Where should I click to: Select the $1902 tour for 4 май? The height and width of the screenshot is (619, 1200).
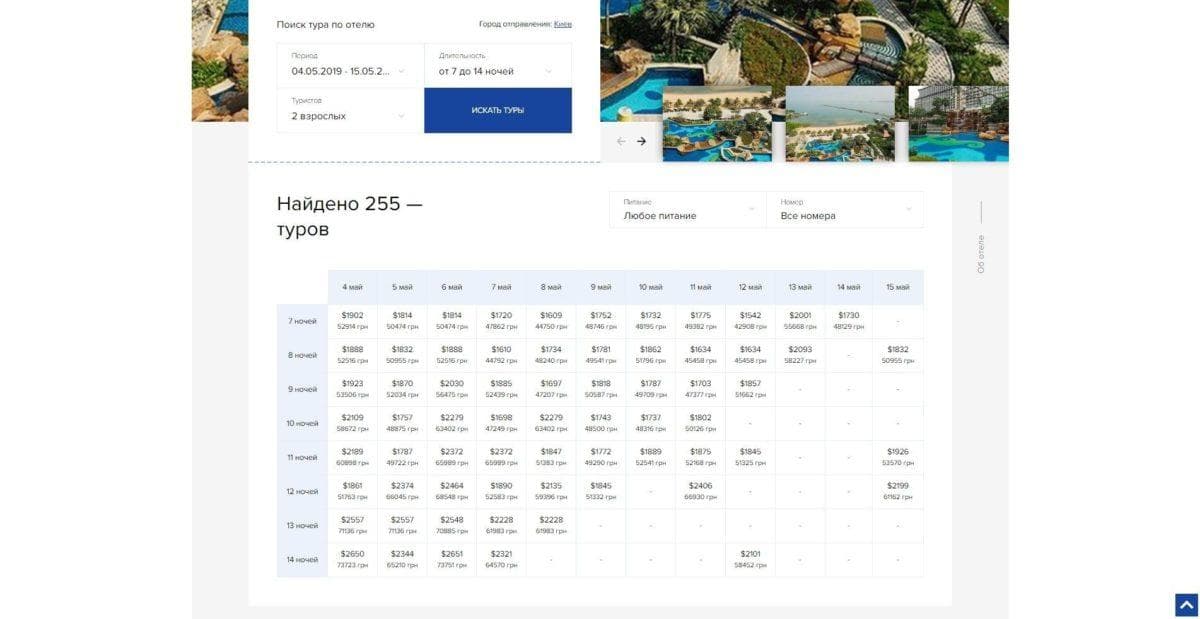click(x=352, y=321)
